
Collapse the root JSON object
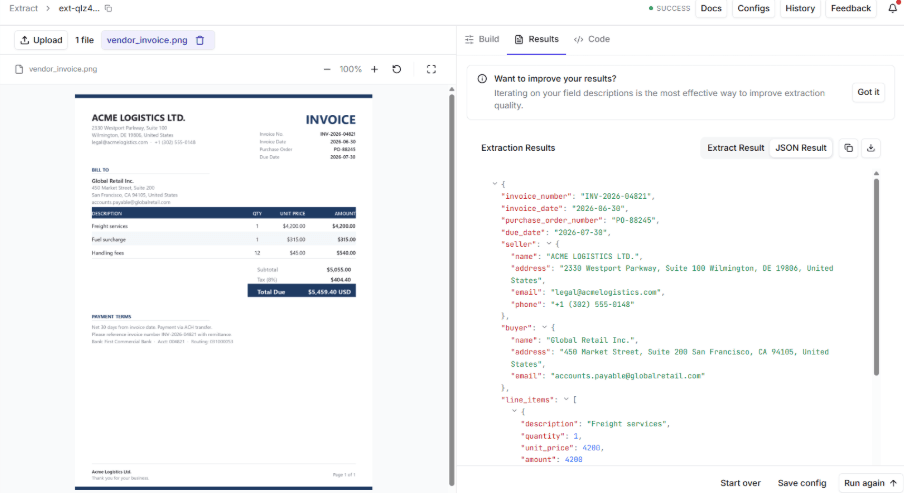495,184
